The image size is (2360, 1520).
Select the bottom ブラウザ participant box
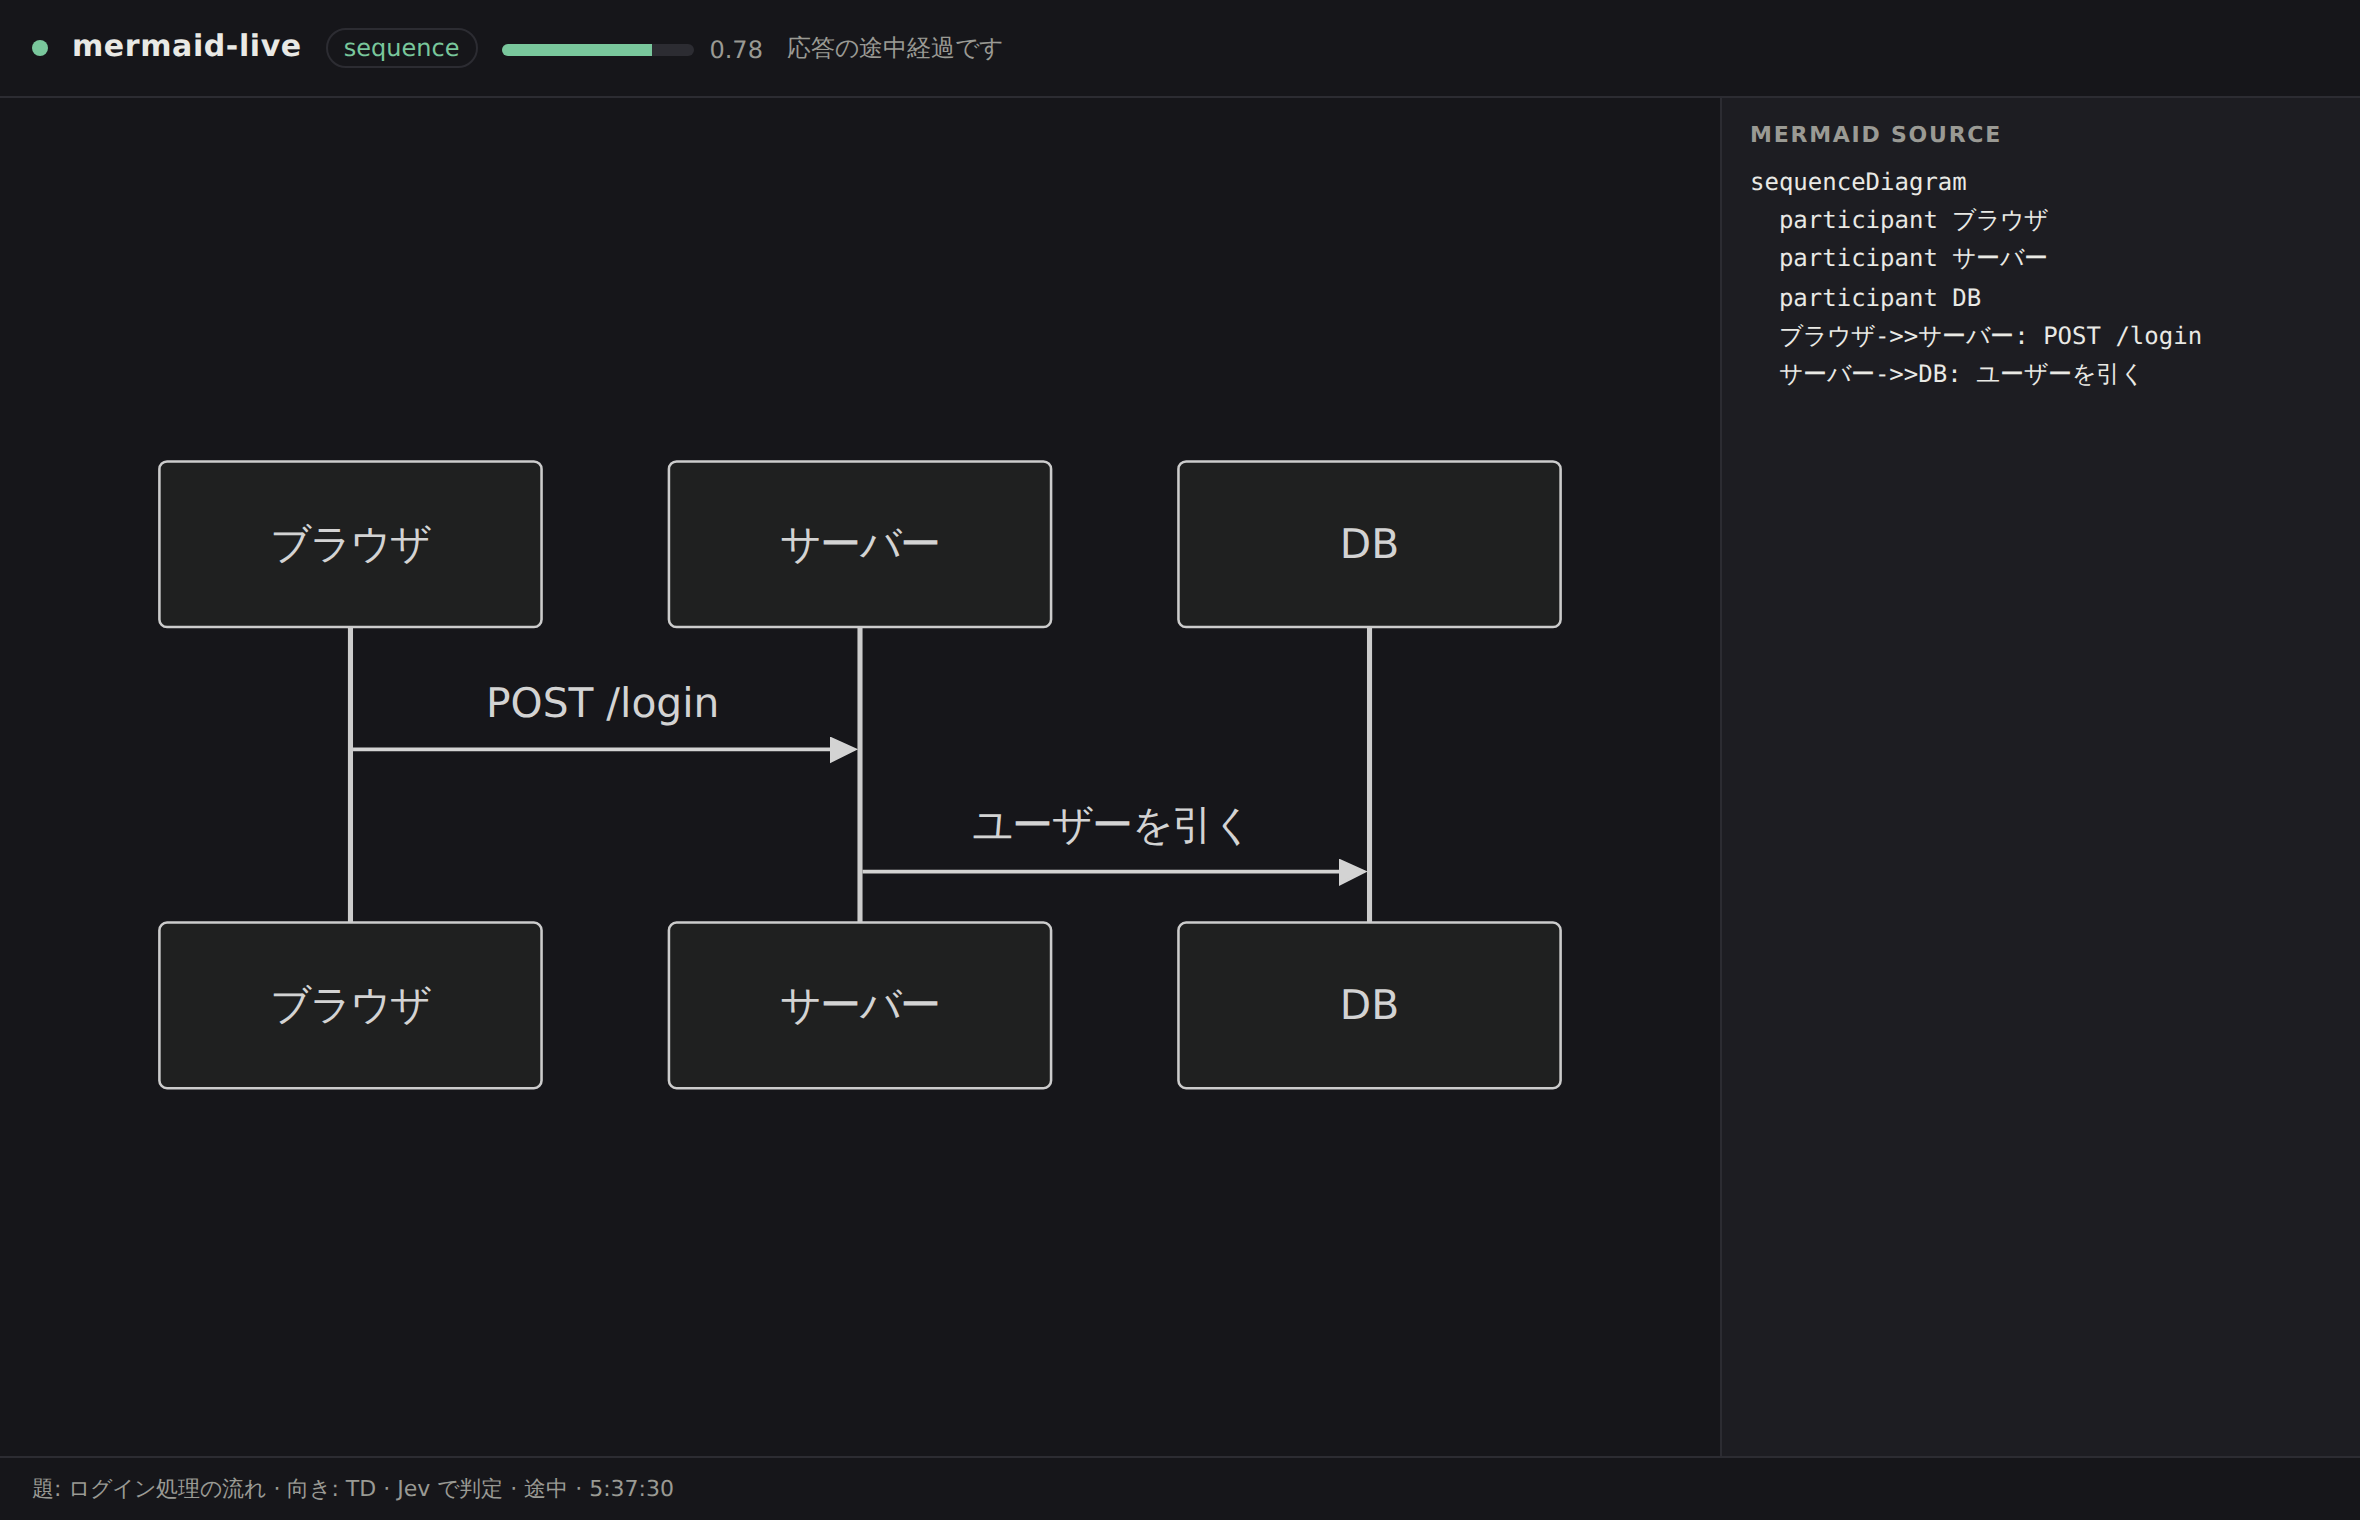point(350,1005)
